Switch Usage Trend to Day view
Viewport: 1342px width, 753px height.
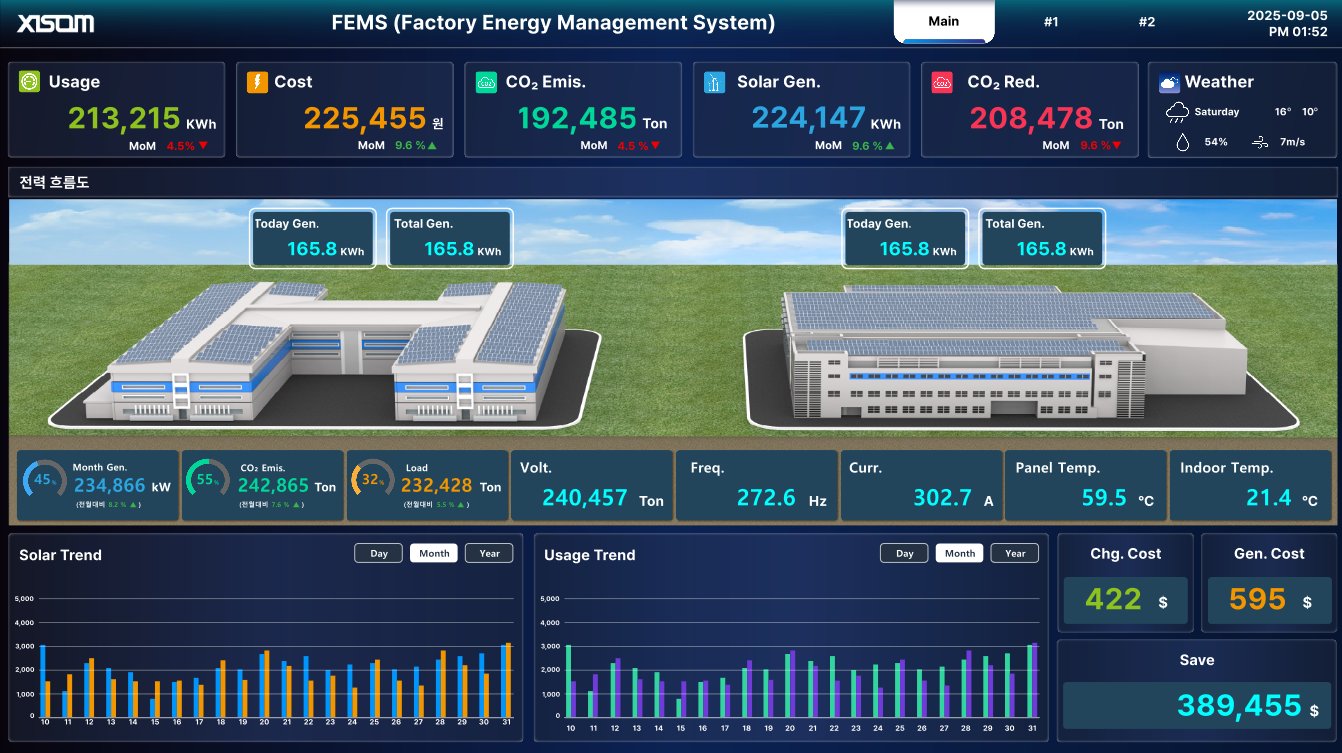coord(904,553)
